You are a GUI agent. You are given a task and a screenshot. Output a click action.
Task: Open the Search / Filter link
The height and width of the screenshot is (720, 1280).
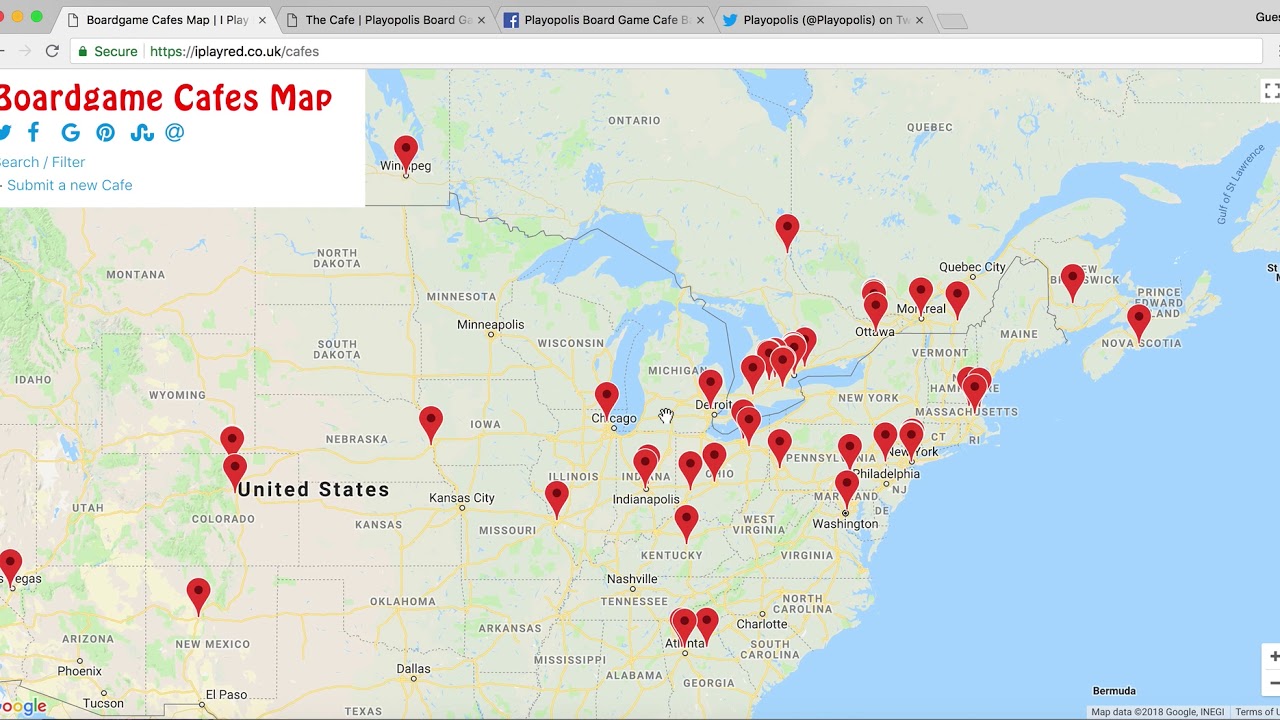(x=42, y=162)
